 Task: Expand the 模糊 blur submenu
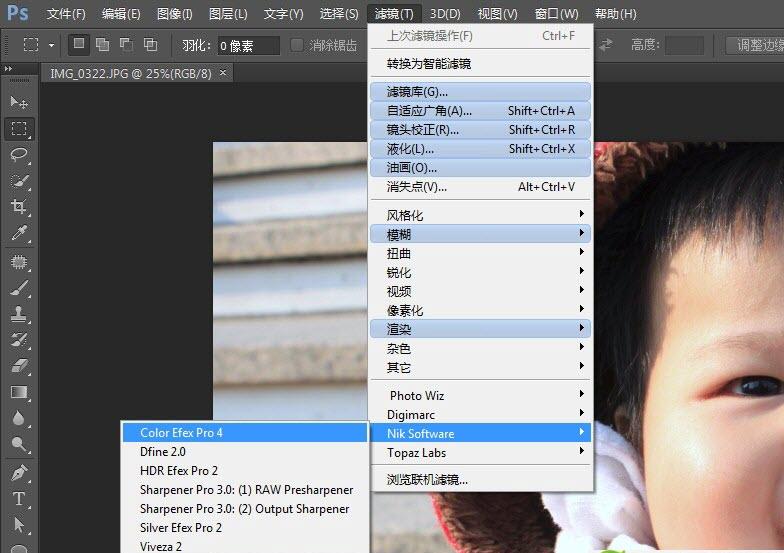480,234
